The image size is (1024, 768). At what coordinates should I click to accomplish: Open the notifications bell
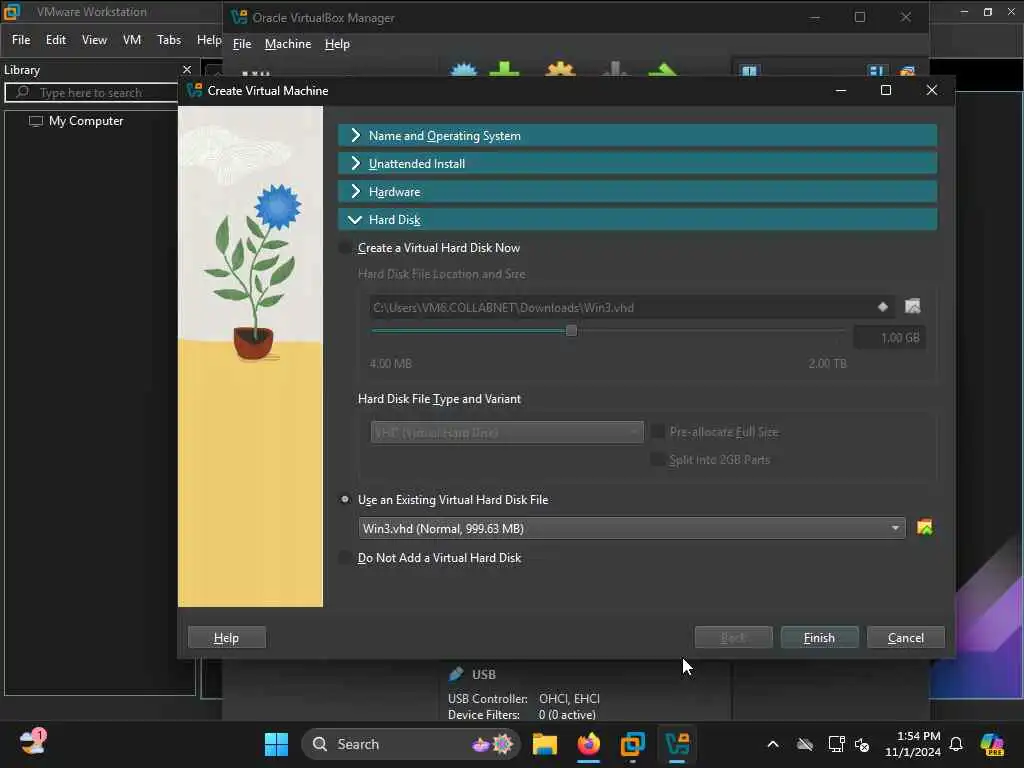coord(956,744)
